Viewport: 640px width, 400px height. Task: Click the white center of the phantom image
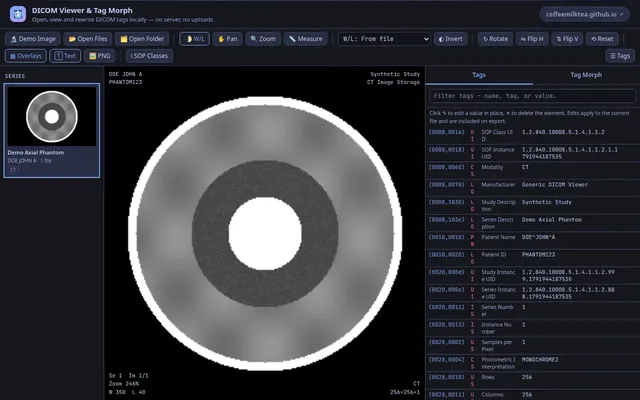point(265,233)
